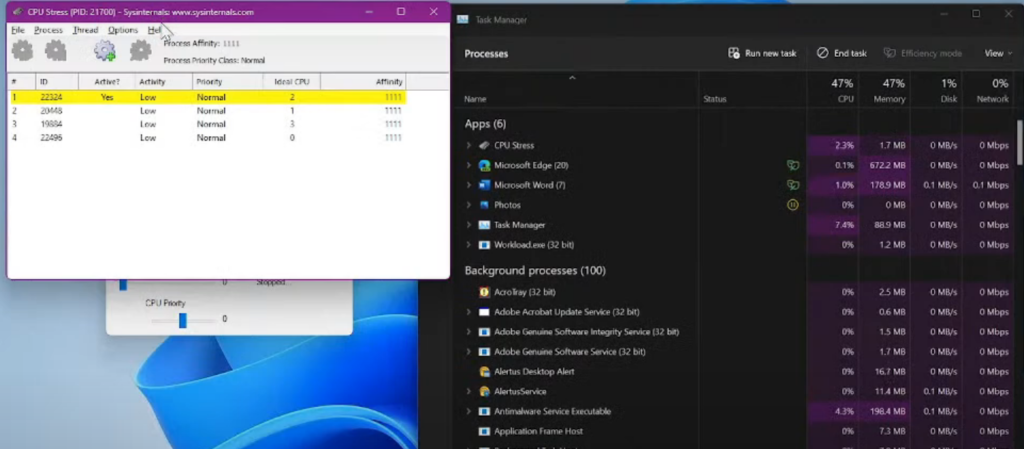Click the Alertus Desktop Alert icon

(x=484, y=371)
